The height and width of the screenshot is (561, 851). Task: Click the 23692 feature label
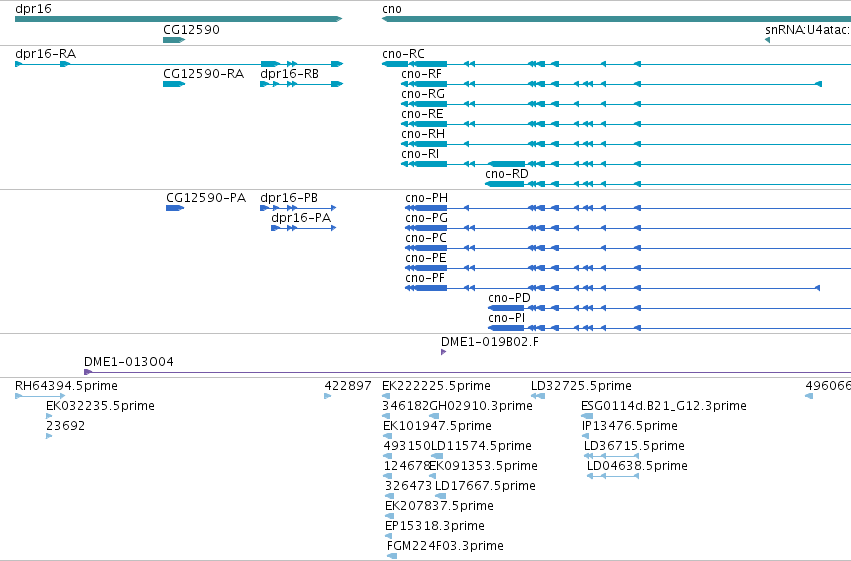pos(66,426)
